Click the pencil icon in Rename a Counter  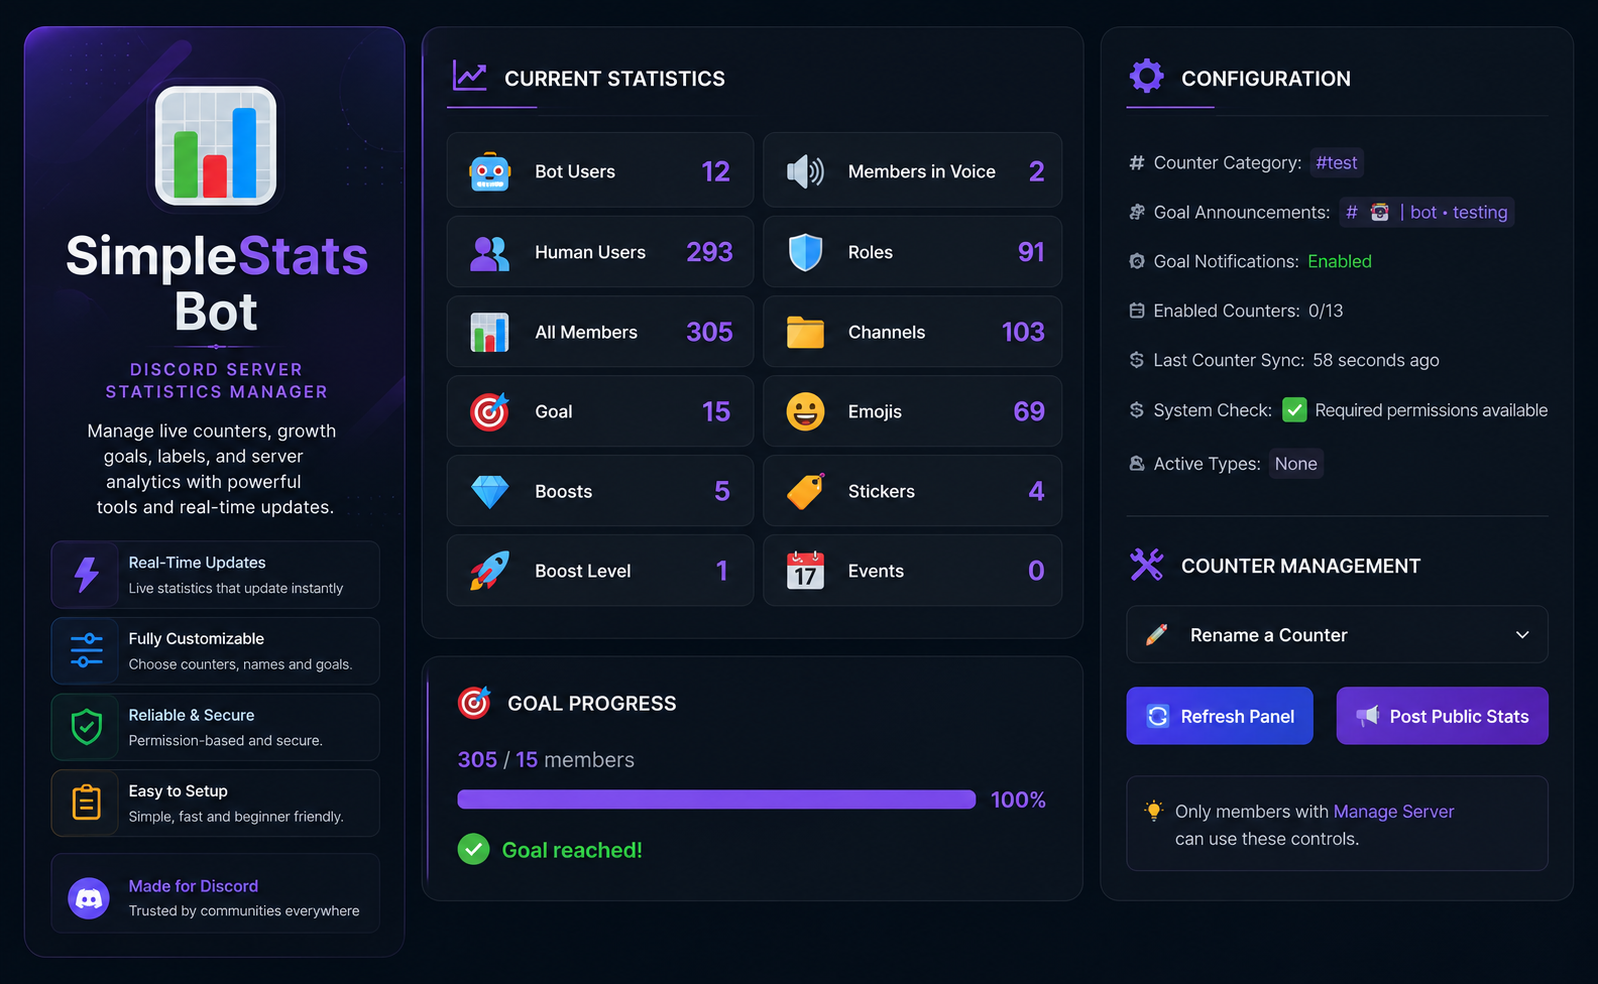[x=1157, y=635]
